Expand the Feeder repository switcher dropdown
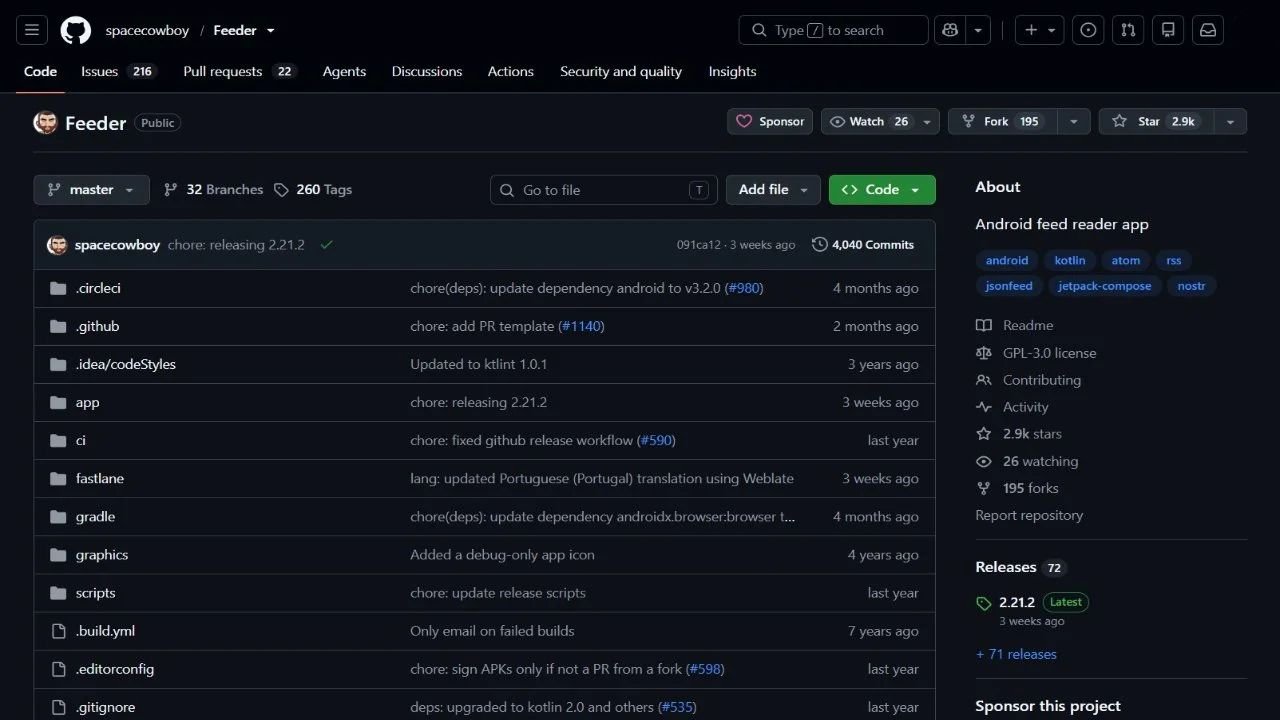Viewport: 1280px width, 720px height. [x=270, y=31]
